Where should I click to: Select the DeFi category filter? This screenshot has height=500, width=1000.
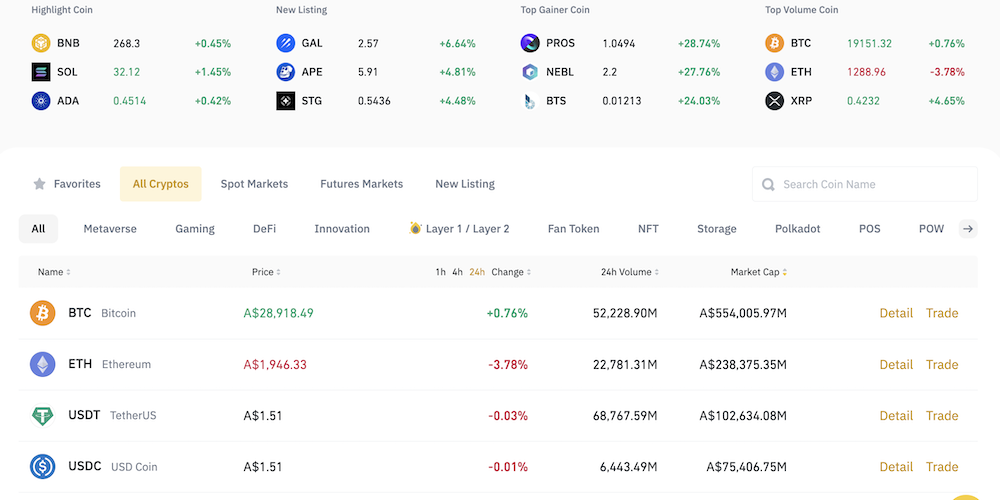coord(264,229)
